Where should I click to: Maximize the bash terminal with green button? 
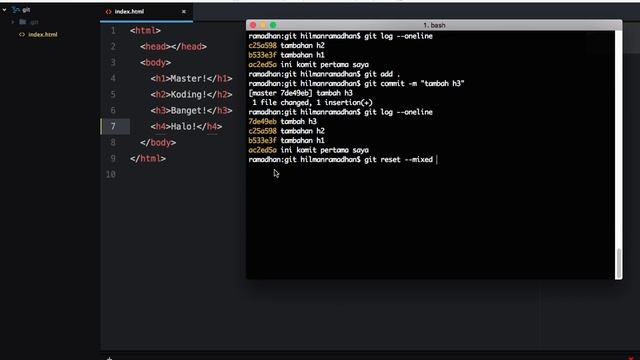(273, 25)
